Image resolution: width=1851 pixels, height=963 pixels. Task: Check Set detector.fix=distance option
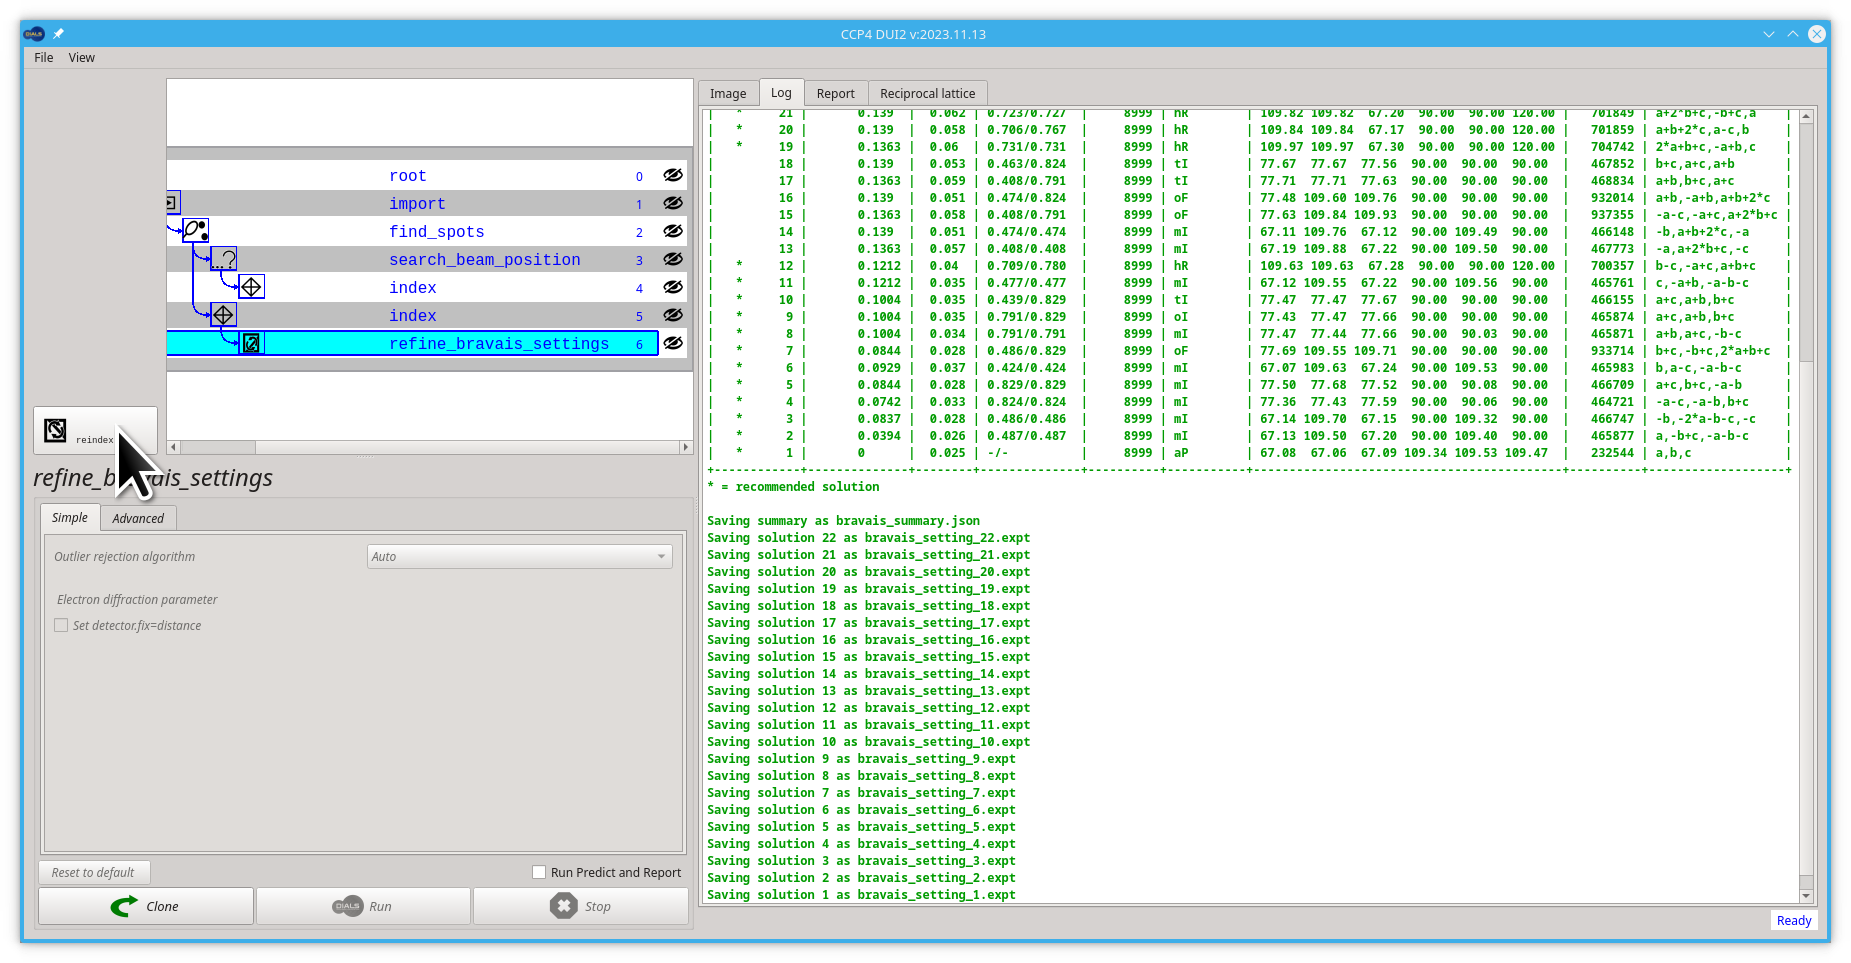tap(61, 625)
